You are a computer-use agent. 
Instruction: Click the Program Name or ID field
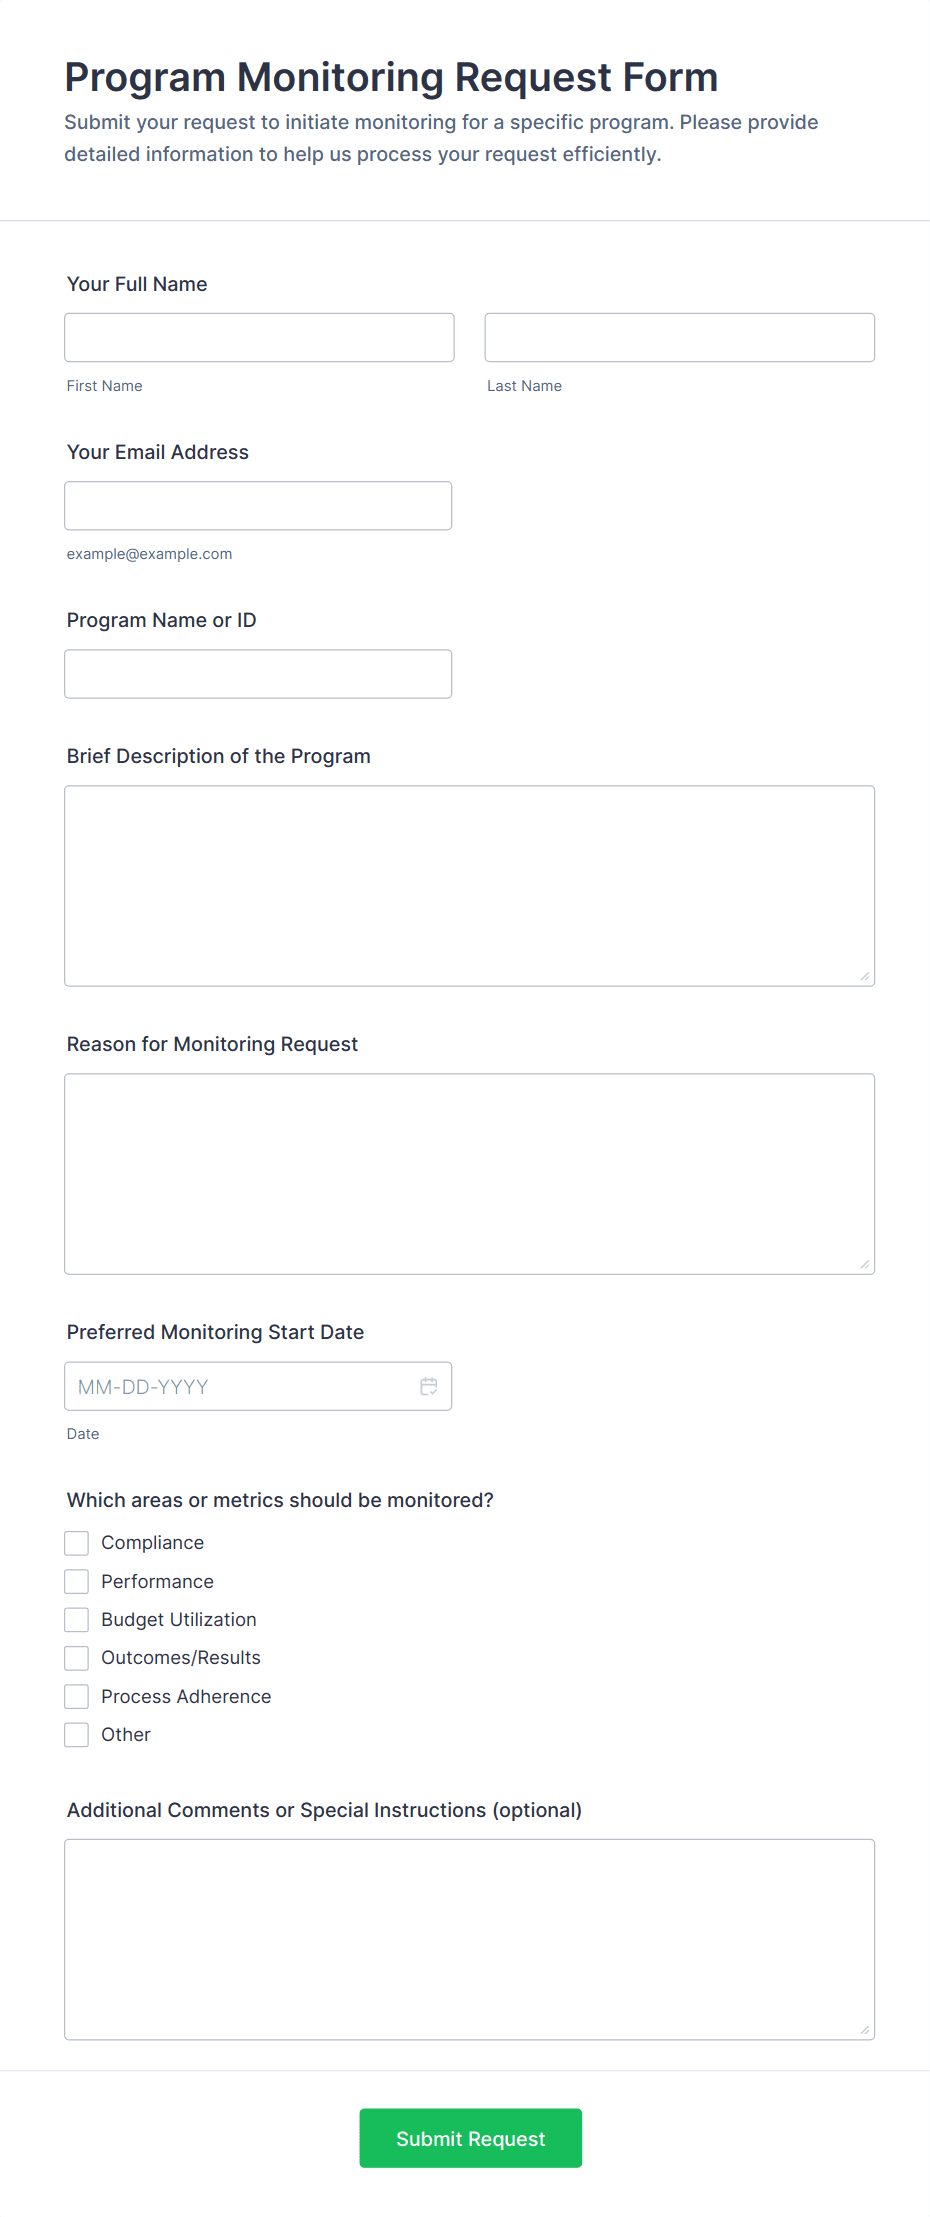(258, 673)
